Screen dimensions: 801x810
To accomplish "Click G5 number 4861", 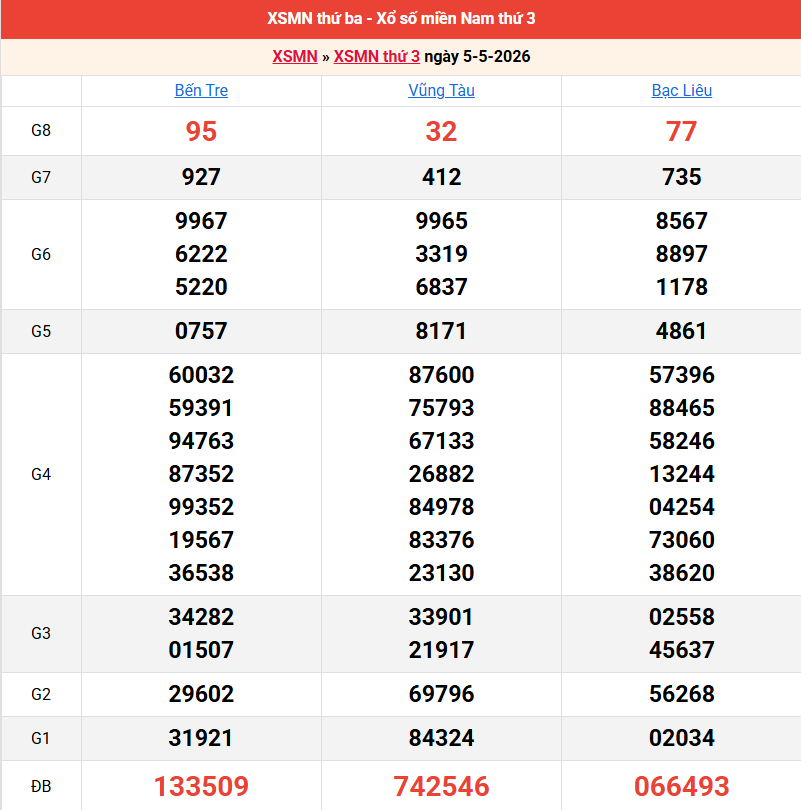I will [x=682, y=331].
